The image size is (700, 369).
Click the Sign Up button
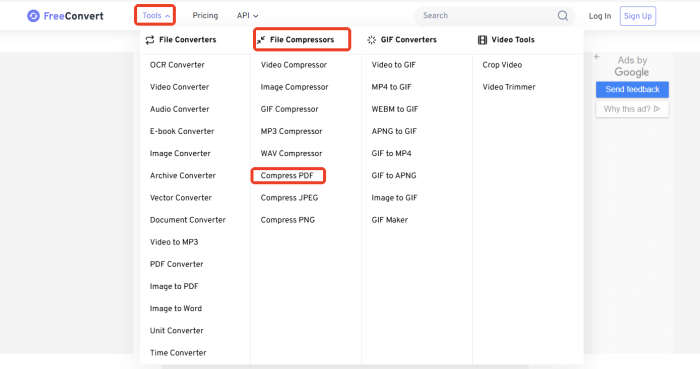click(x=638, y=16)
